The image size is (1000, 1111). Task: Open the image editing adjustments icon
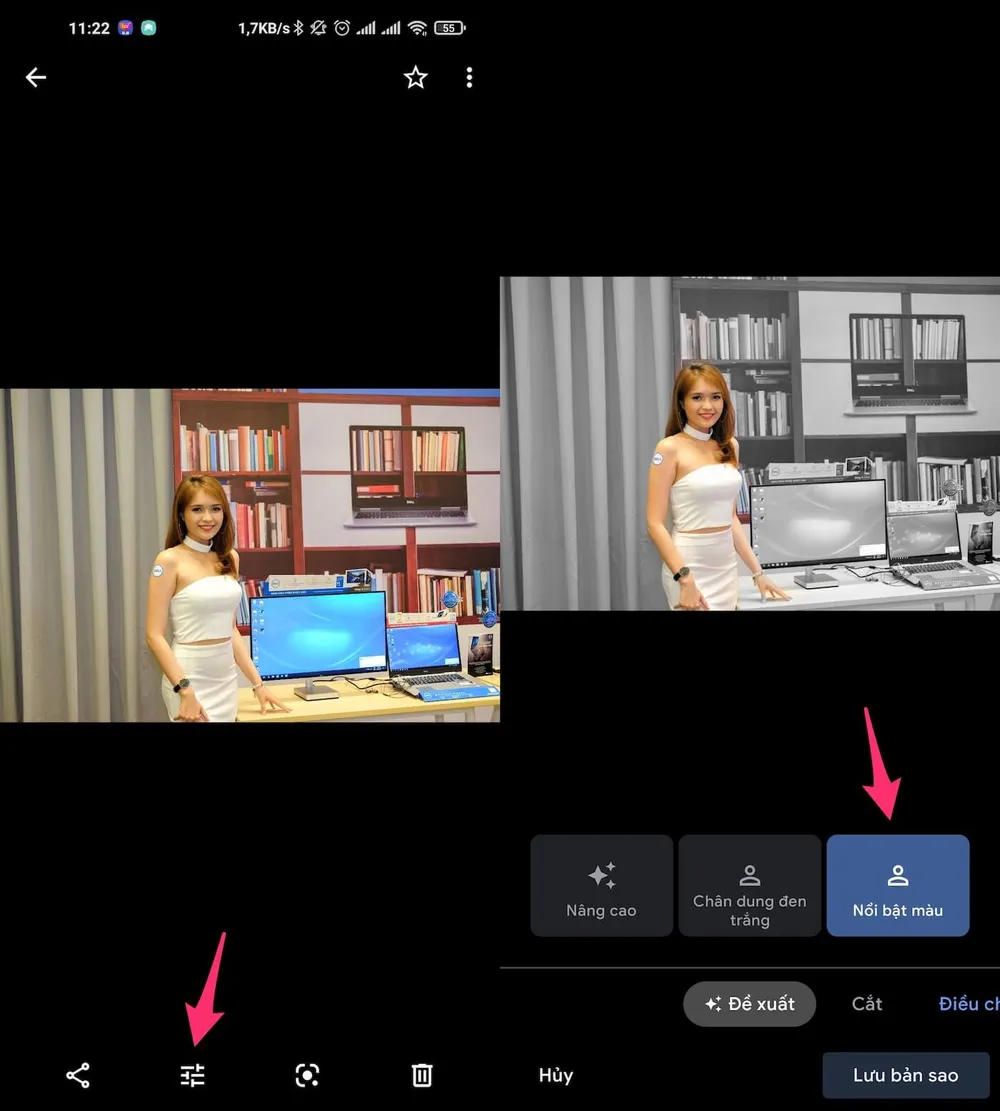pos(192,1075)
